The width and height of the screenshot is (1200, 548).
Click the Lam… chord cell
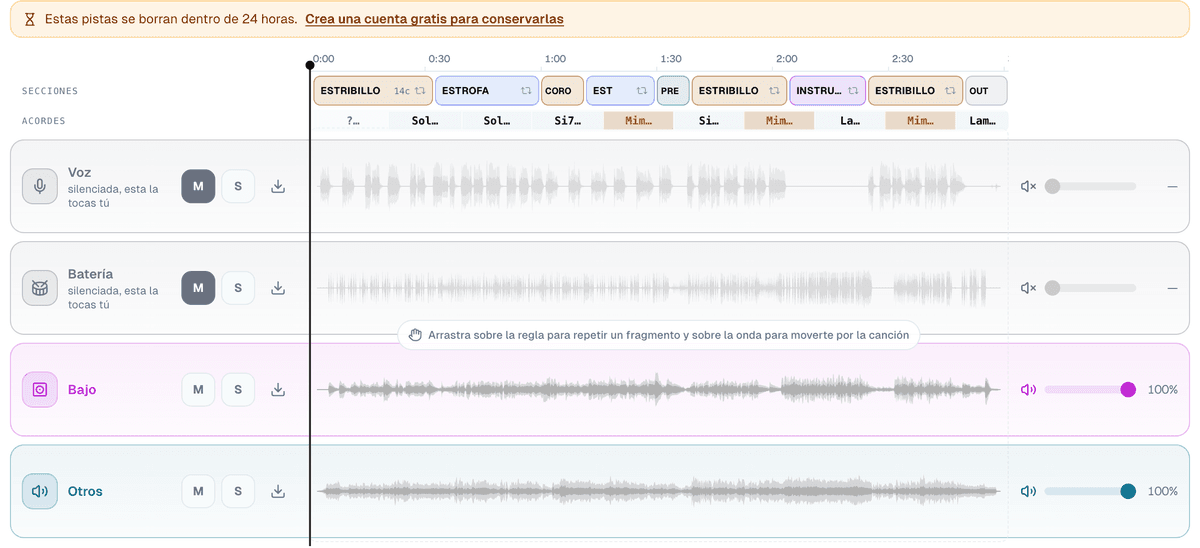[982, 121]
